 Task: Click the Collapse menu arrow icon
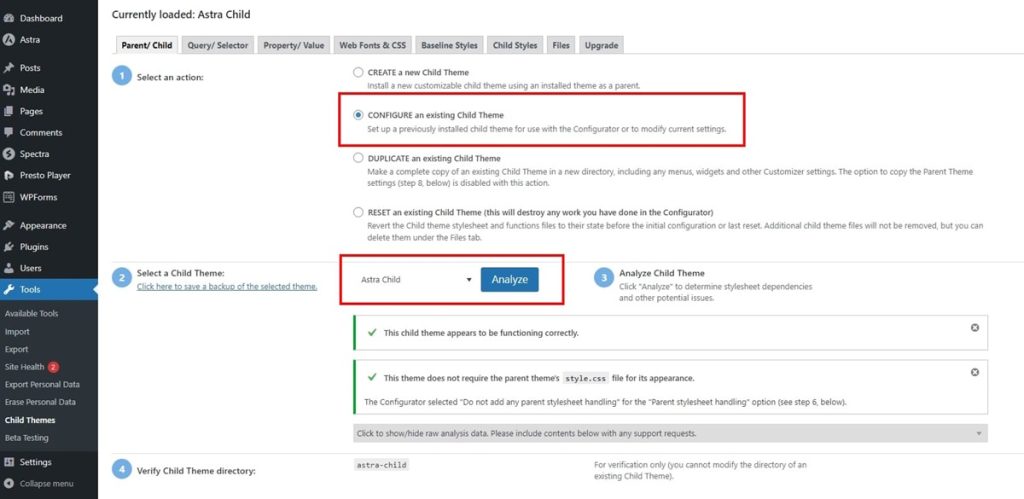tap(8, 484)
